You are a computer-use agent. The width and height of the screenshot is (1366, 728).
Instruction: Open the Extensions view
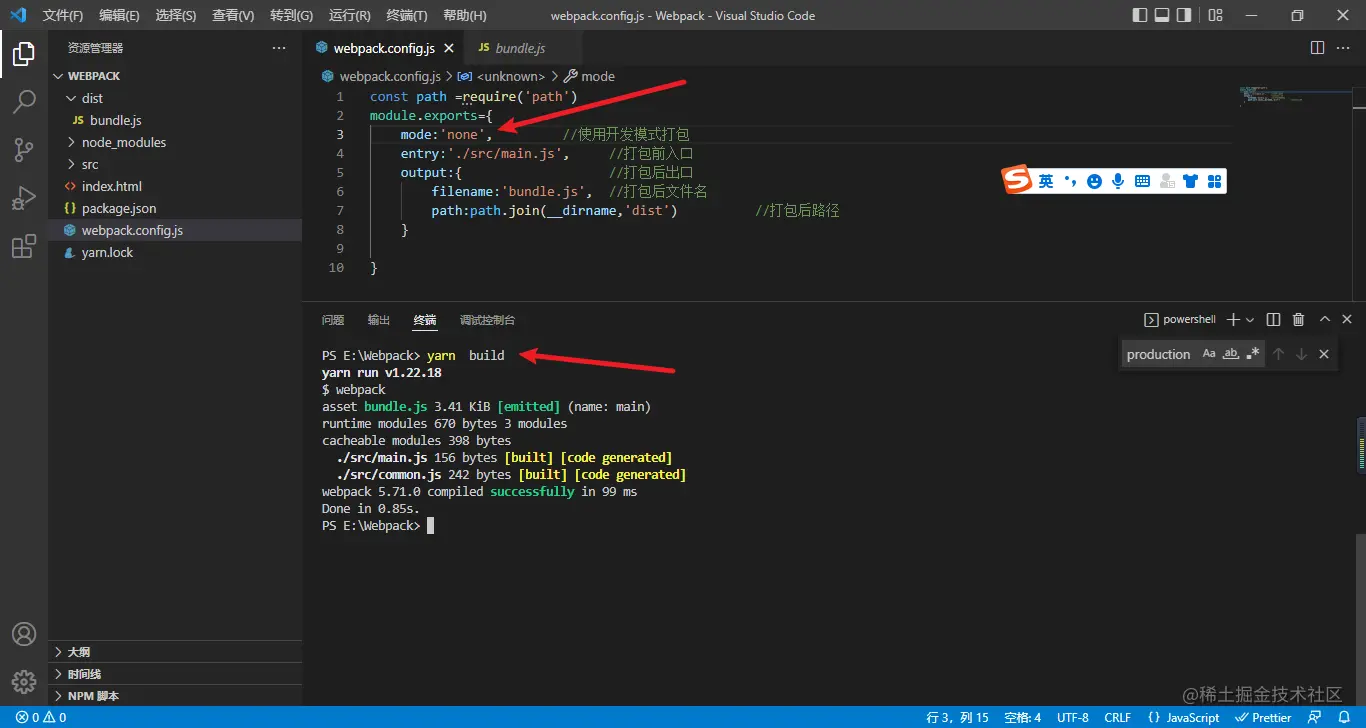[24, 246]
